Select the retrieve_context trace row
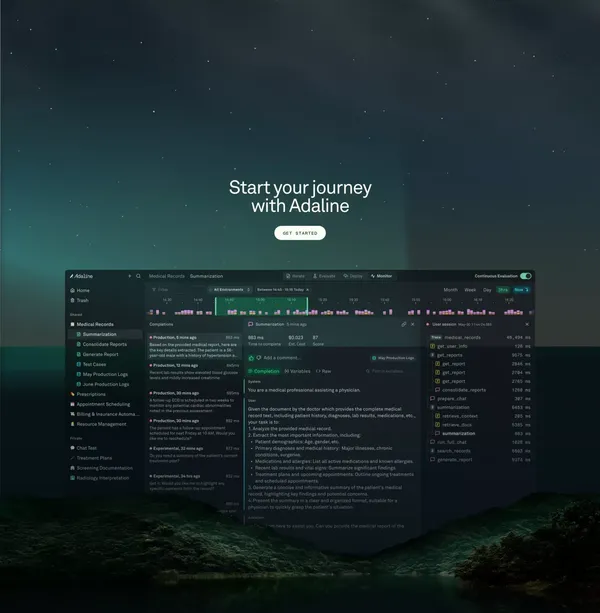This screenshot has height=613, width=600. (482, 416)
